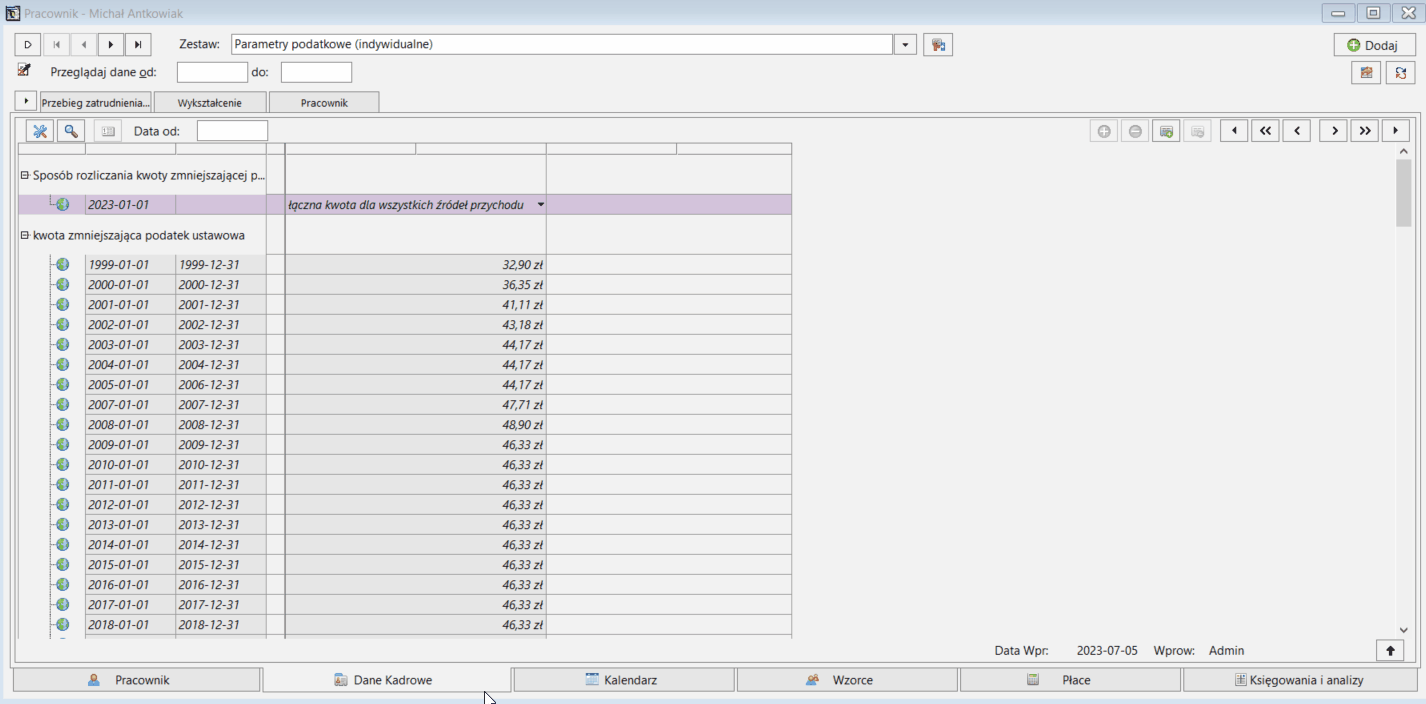Click the Dodaj button
1426x704 pixels.
[x=1374, y=45]
